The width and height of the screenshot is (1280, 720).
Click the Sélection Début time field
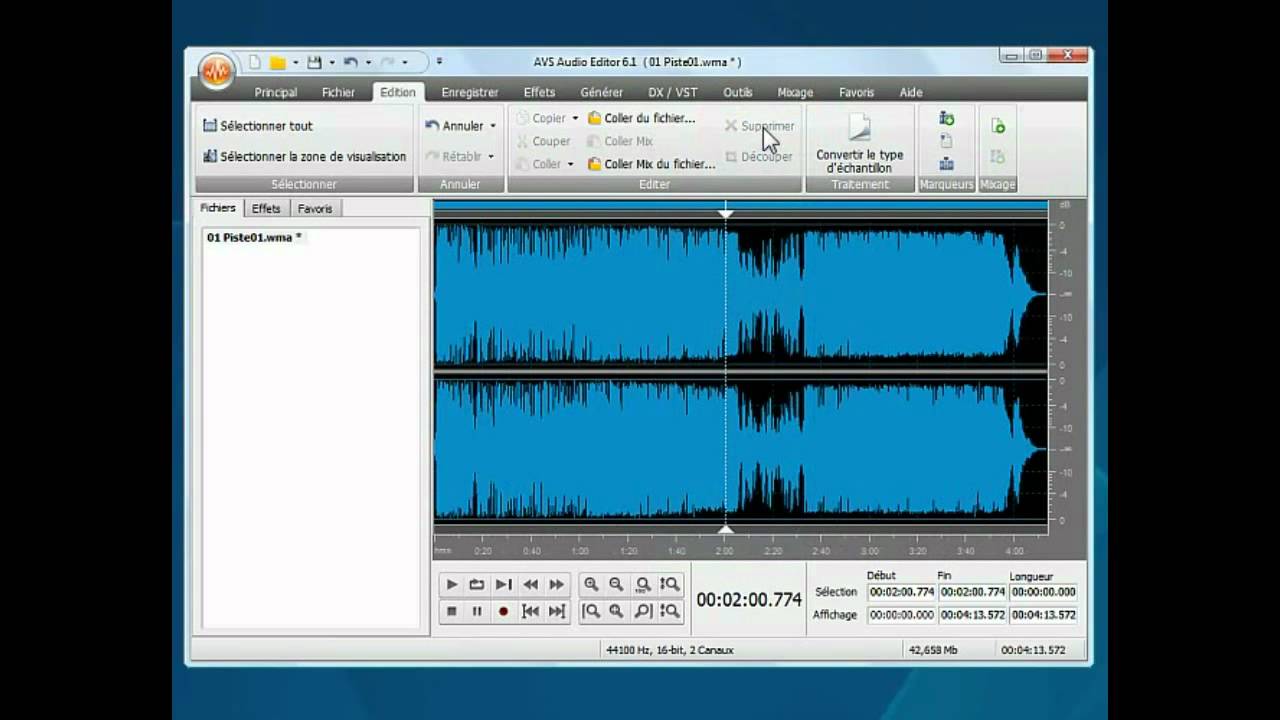[x=901, y=592]
